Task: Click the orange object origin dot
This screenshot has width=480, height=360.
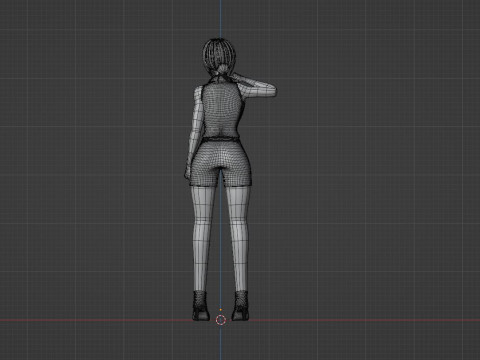Action: [220, 310]
